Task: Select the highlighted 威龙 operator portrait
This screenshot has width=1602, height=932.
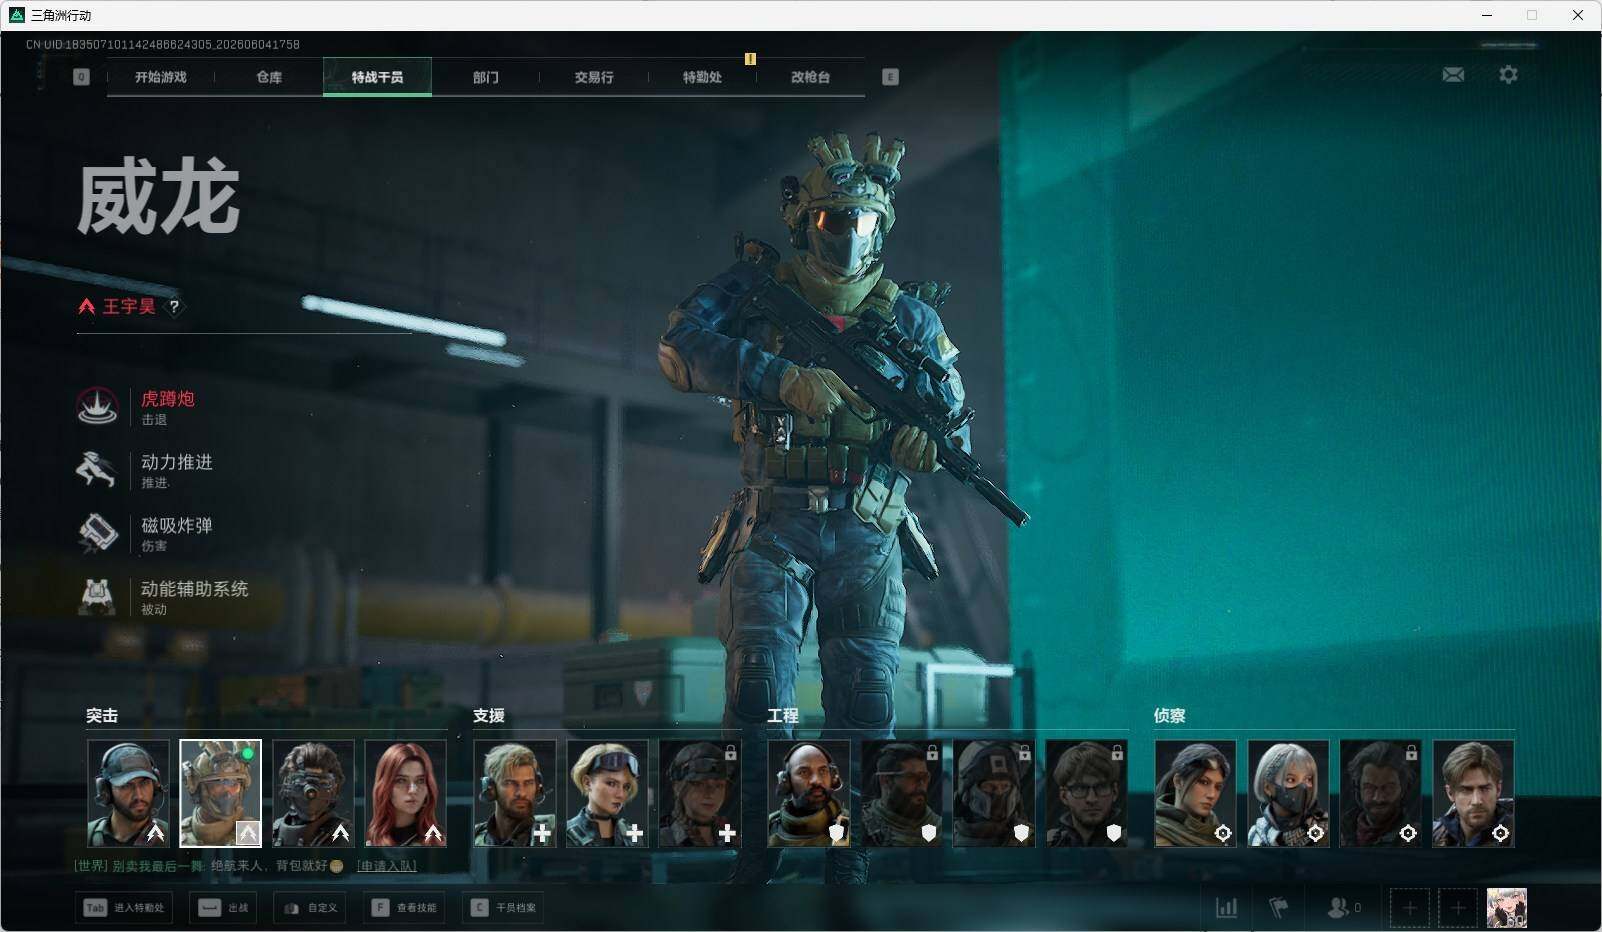Action: (x=220, y=794)
